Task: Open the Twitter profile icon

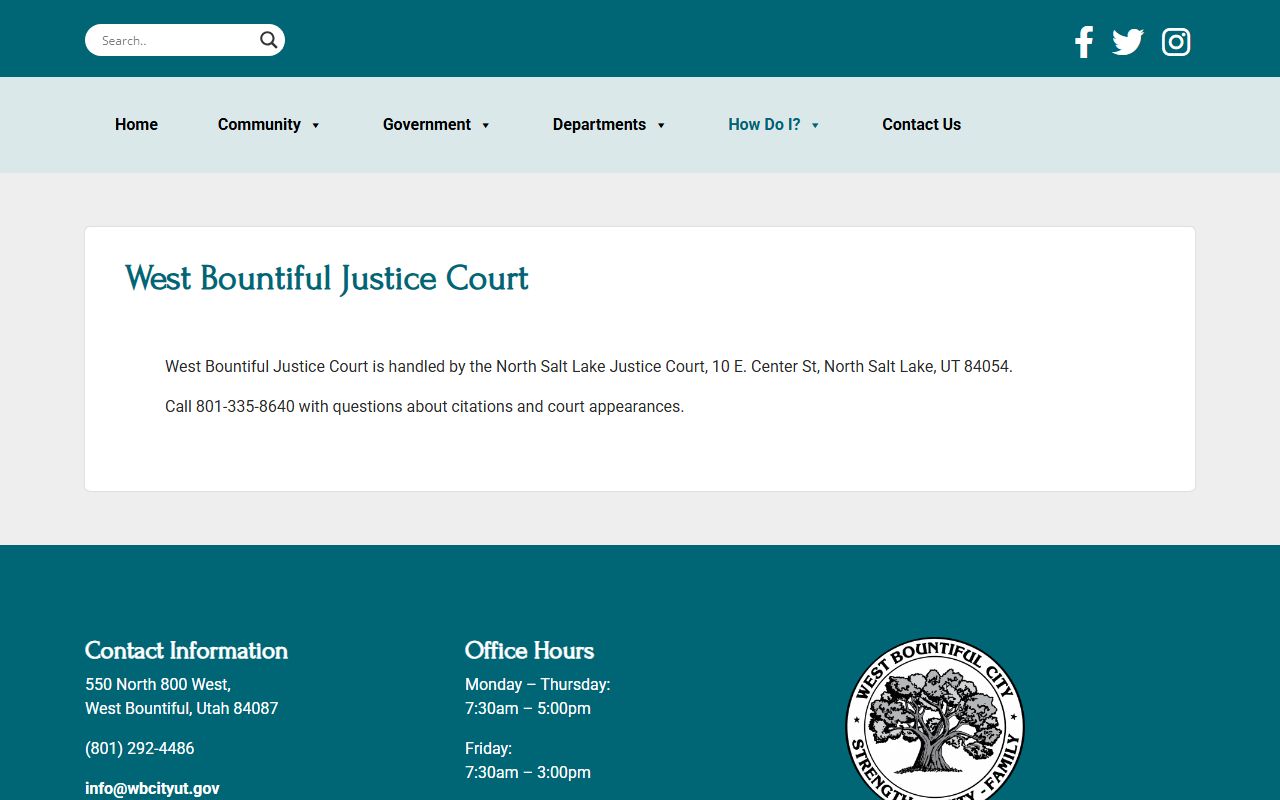Action: [x=1128, y=42]
